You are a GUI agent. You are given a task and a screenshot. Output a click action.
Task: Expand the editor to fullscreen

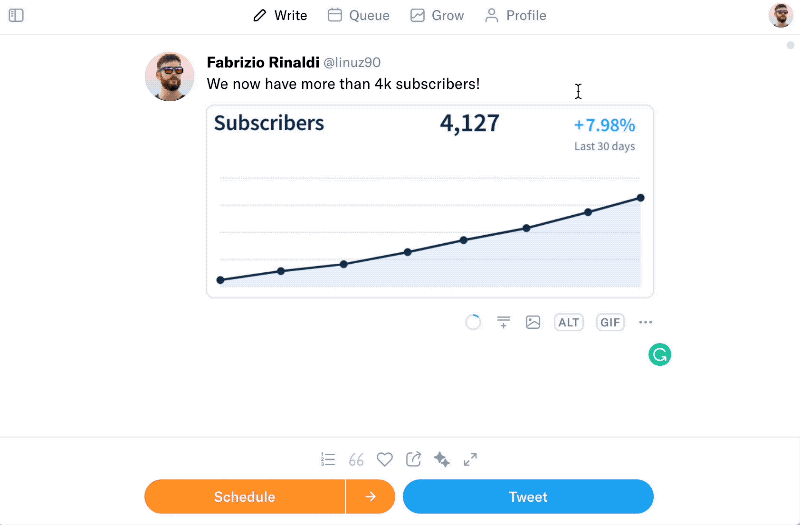tap(470, 460)
